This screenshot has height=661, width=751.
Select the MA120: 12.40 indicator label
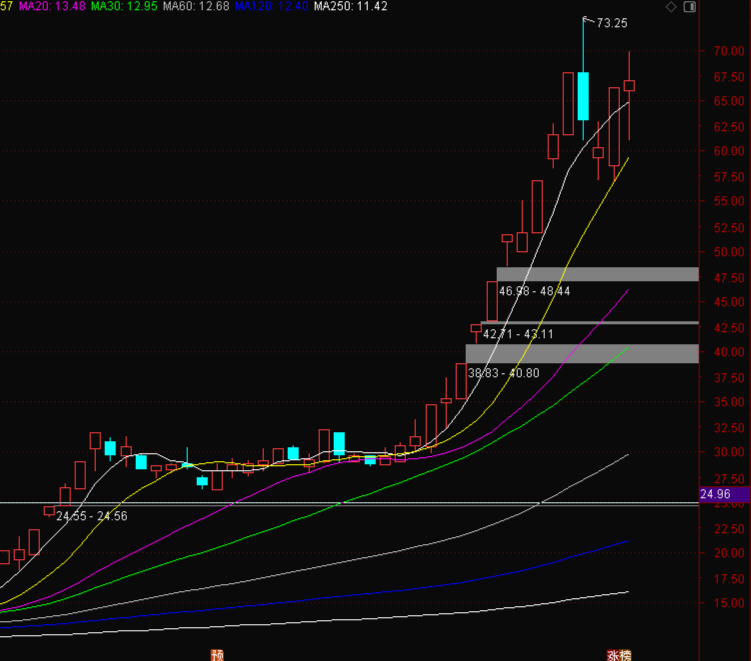[x=271, y=6]
